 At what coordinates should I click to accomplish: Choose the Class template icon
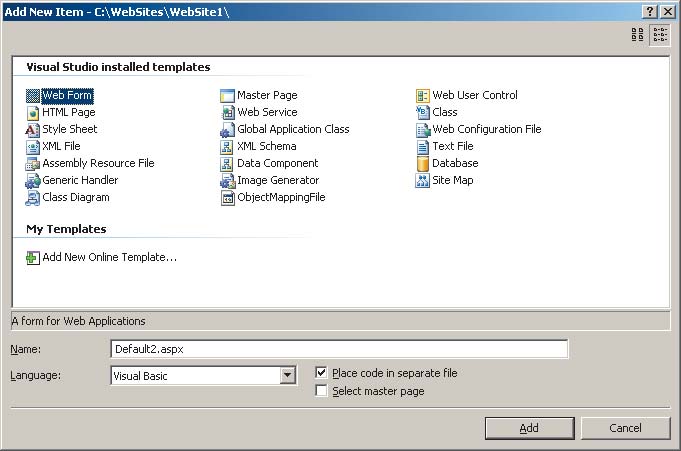point(423,113)
